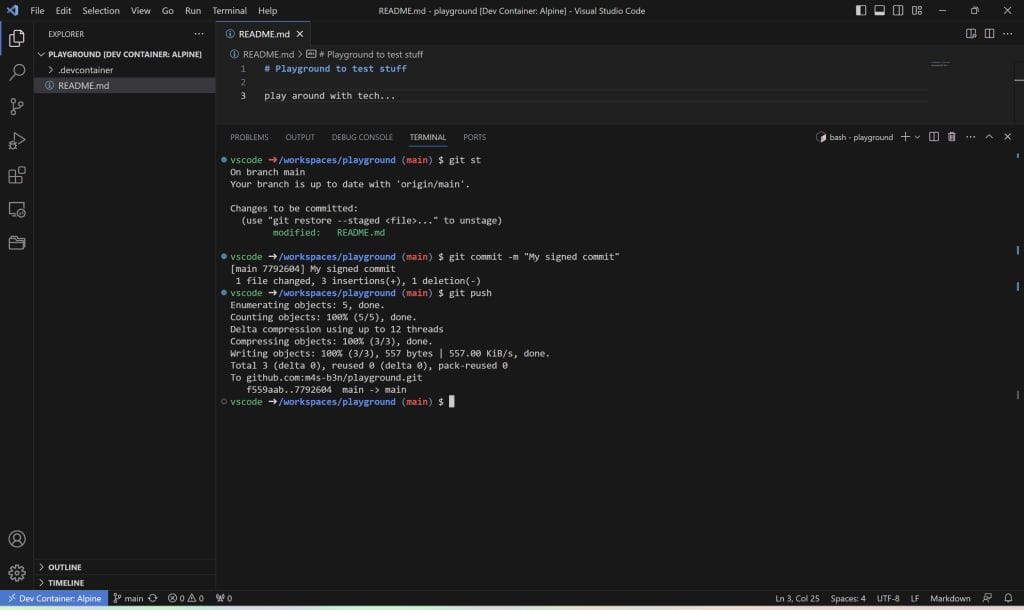Maximize the panel with chevron icon
The height and width of the screenshot is (610, 1024).
(988, 137)
